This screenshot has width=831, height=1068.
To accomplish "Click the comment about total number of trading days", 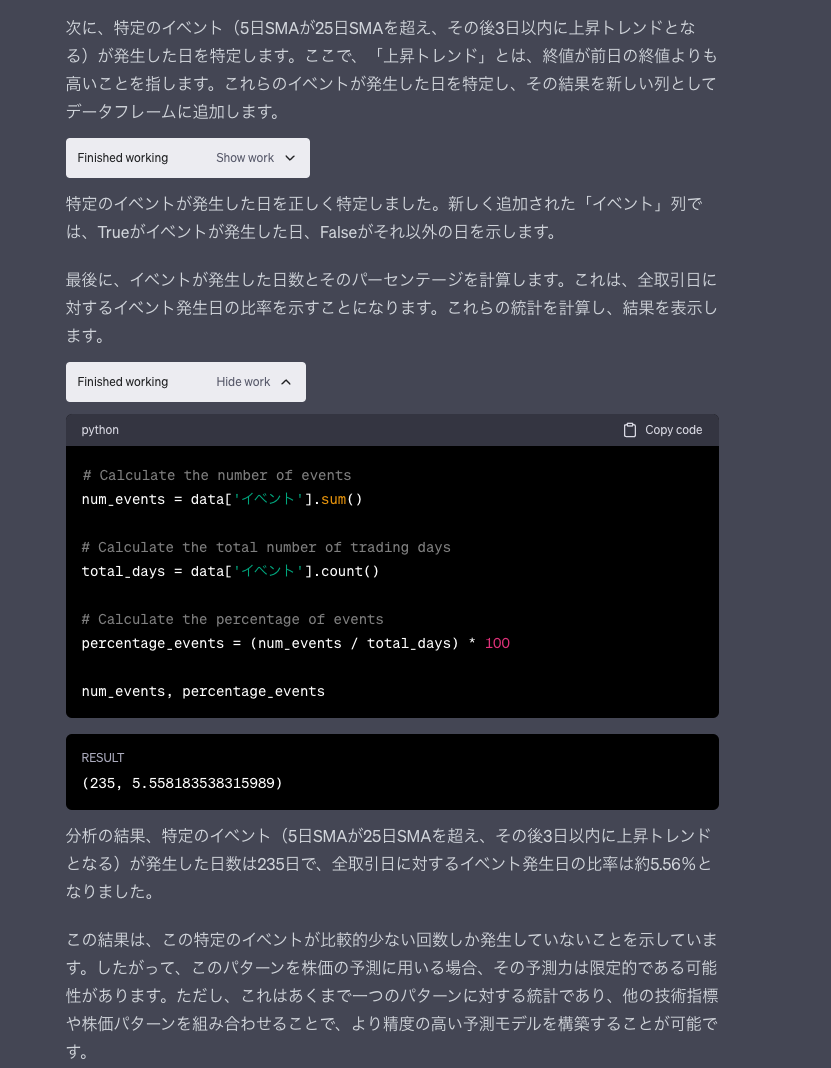I will [266, 548].
